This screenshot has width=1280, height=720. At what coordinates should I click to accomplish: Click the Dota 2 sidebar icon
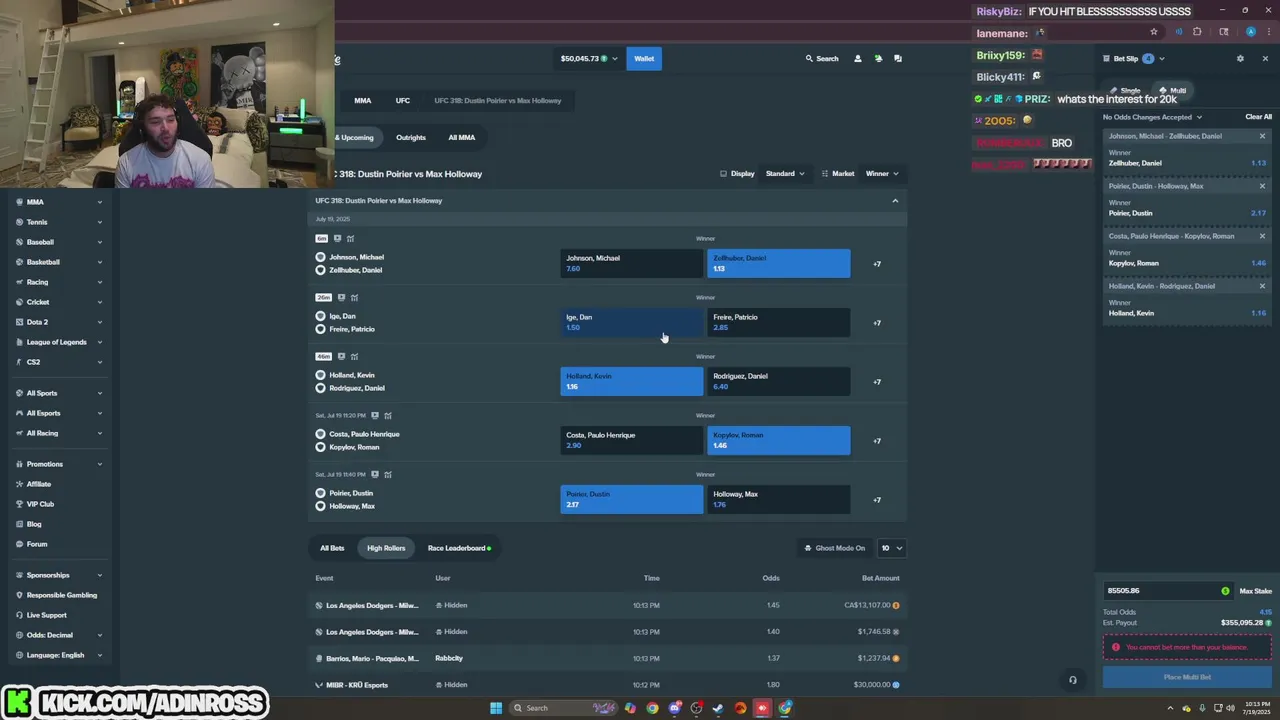tap(19, 322)
